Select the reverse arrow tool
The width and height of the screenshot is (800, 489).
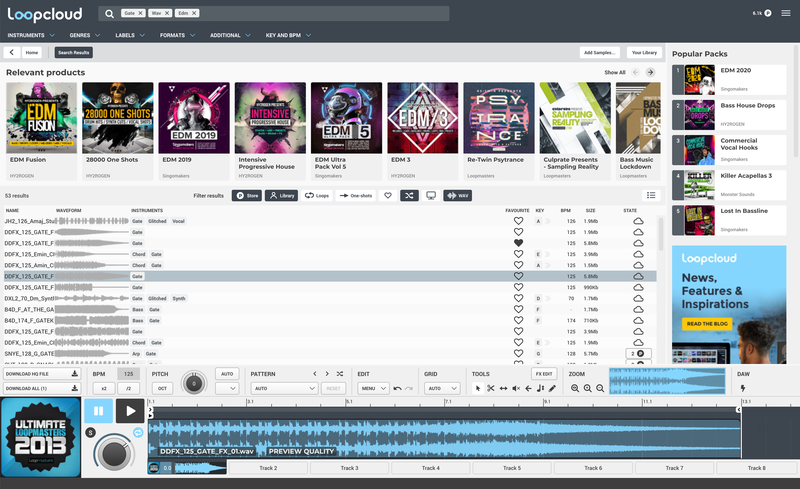click(x=528, y=388)
